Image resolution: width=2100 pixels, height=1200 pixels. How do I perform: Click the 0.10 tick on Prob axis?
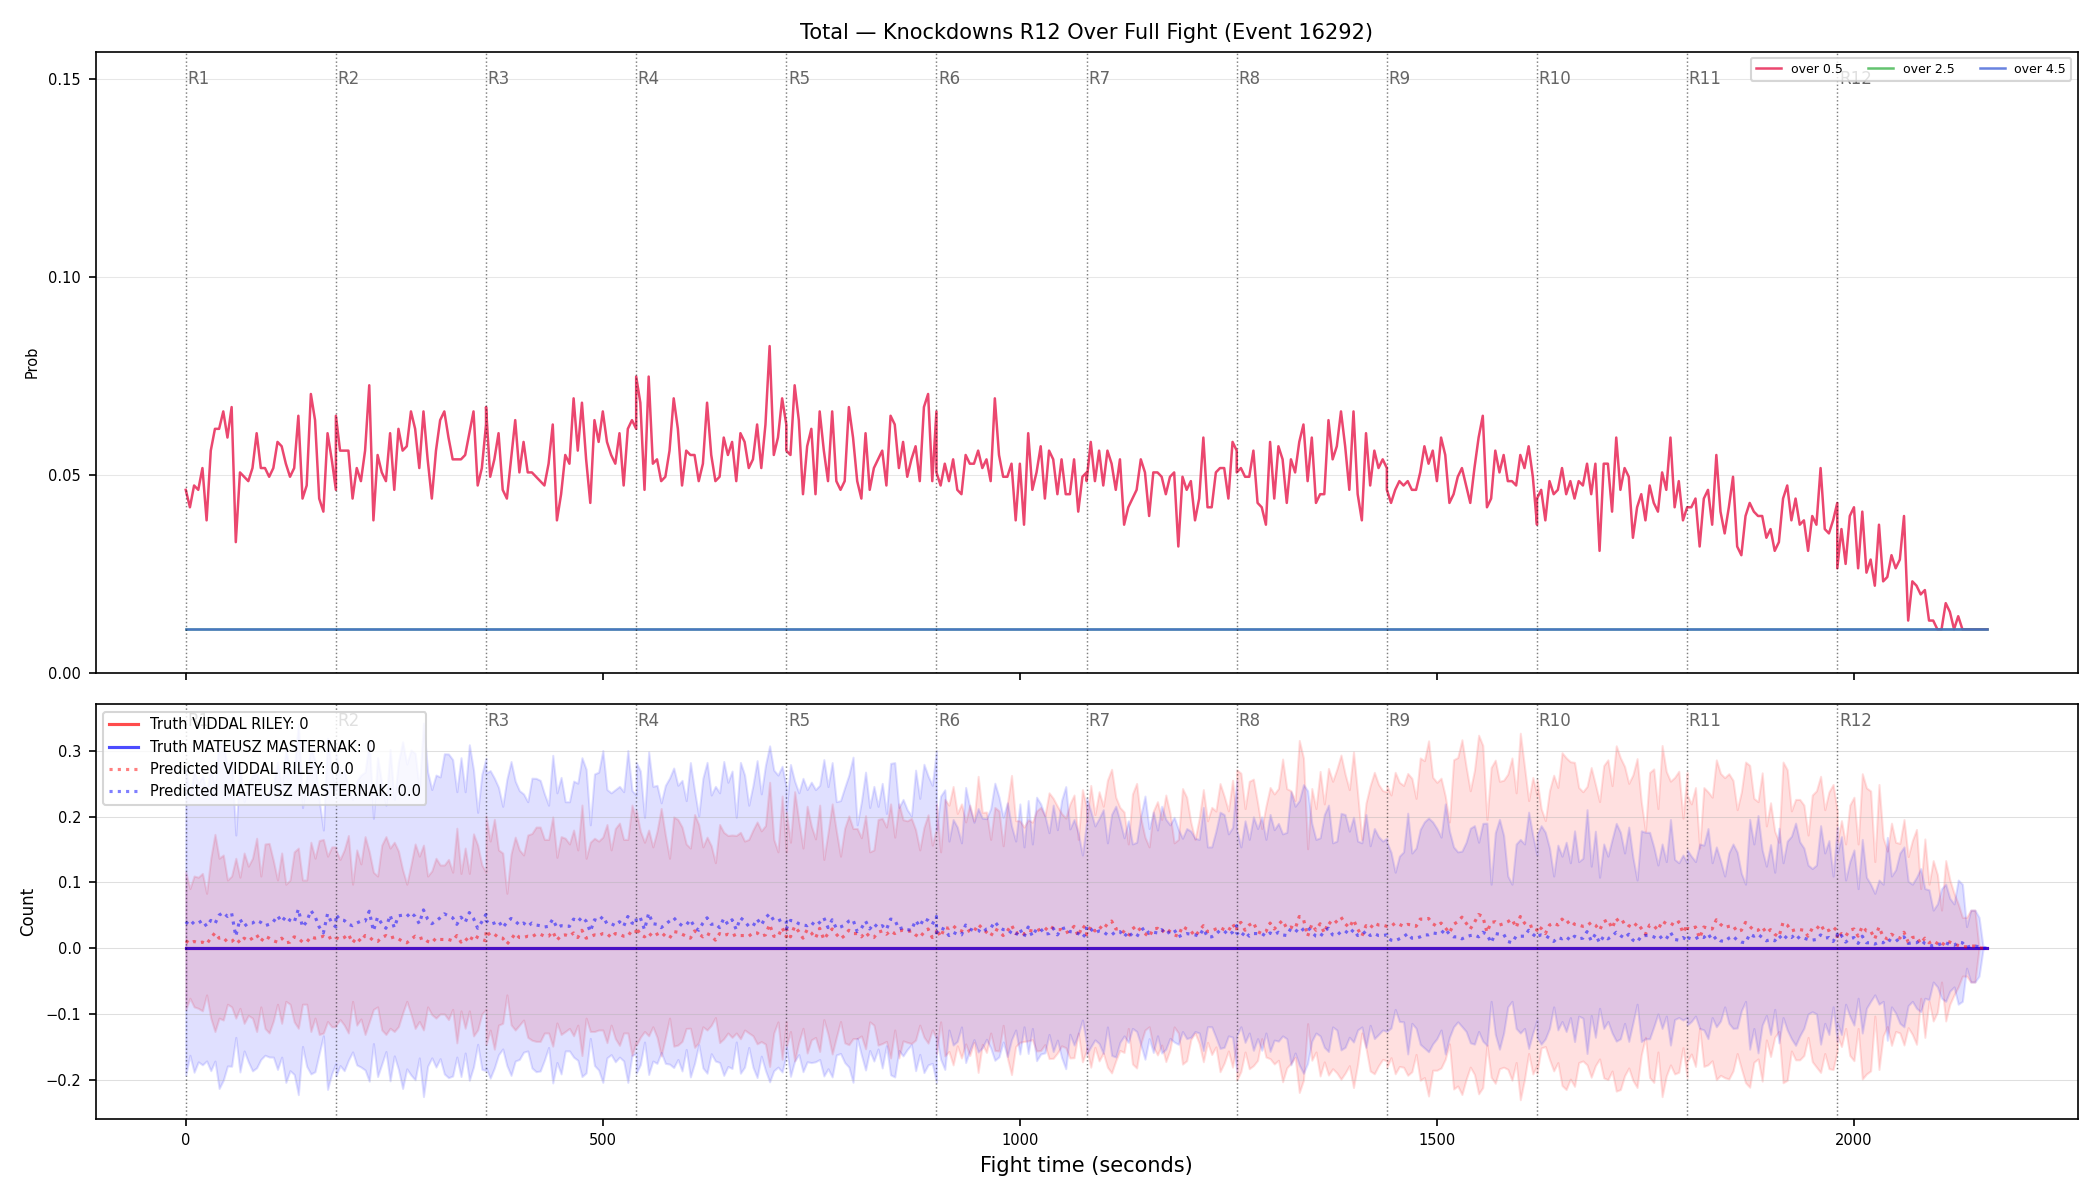pos(65,278)
